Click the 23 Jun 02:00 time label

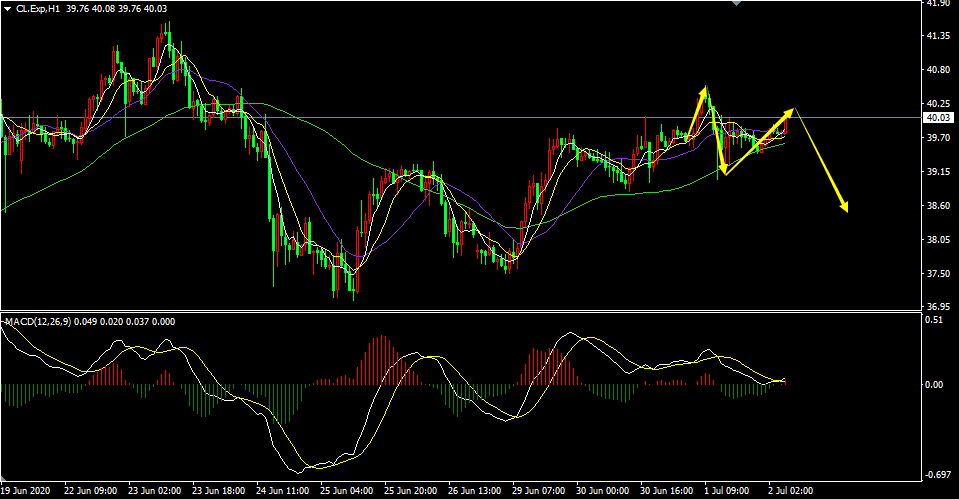point(155,491)
